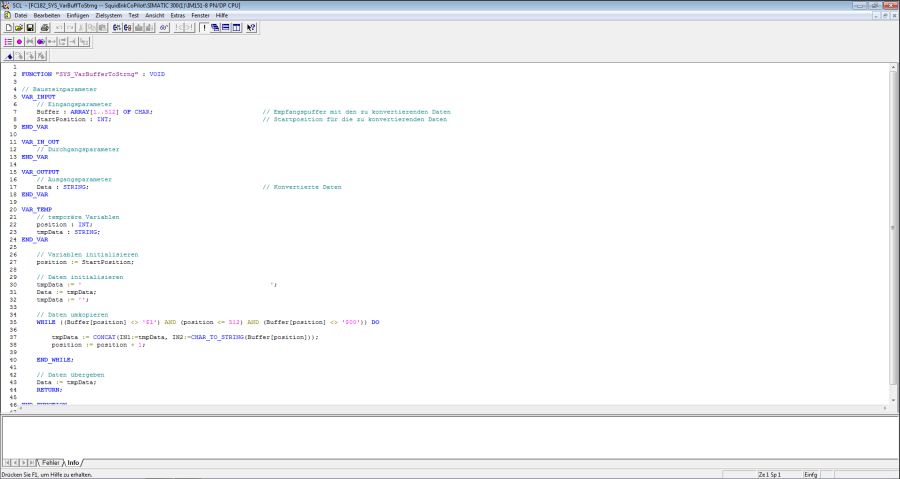This screenshot has height=479, width=900.
Task: Toggle the vertical tile window button
Action: (236, 28)
